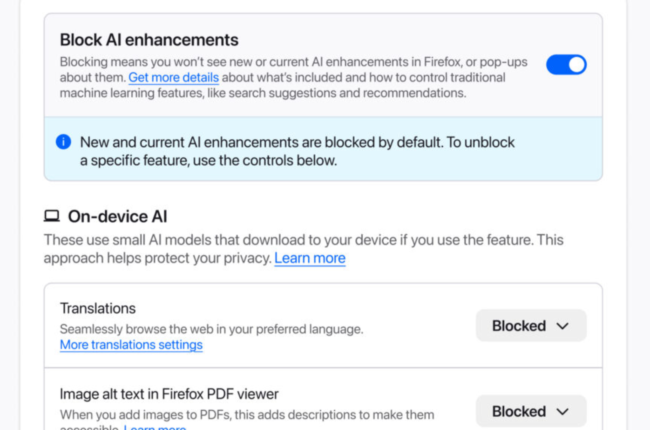Open the Get more details link

[169, 77]
